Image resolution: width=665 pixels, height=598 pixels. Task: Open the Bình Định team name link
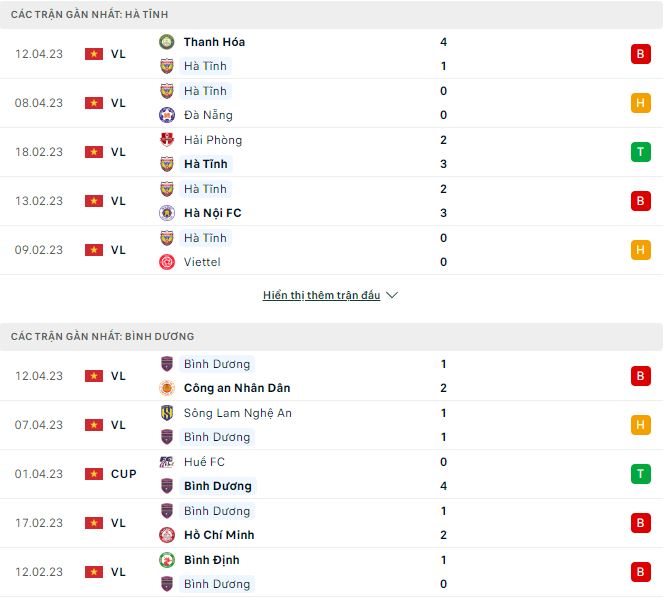211,560
